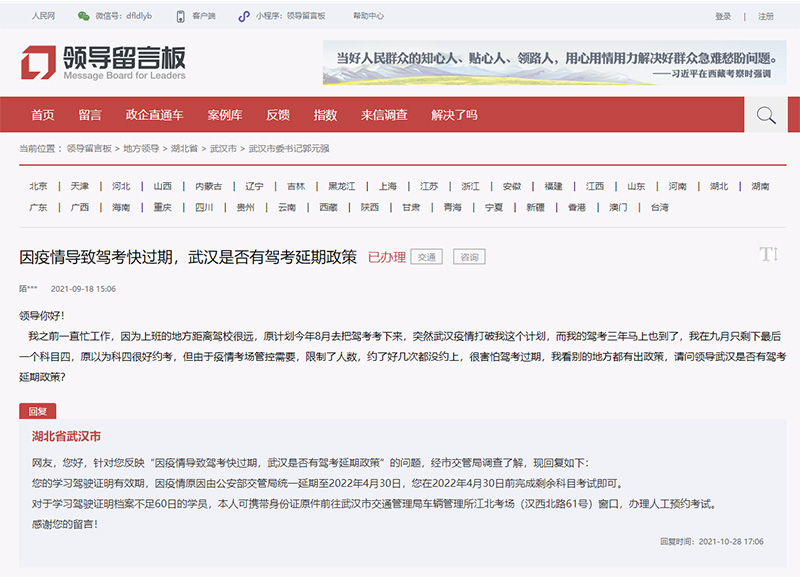800x577 pixels.
Task: Open the 人民网 link at top
Action: [x=44, y=17]
